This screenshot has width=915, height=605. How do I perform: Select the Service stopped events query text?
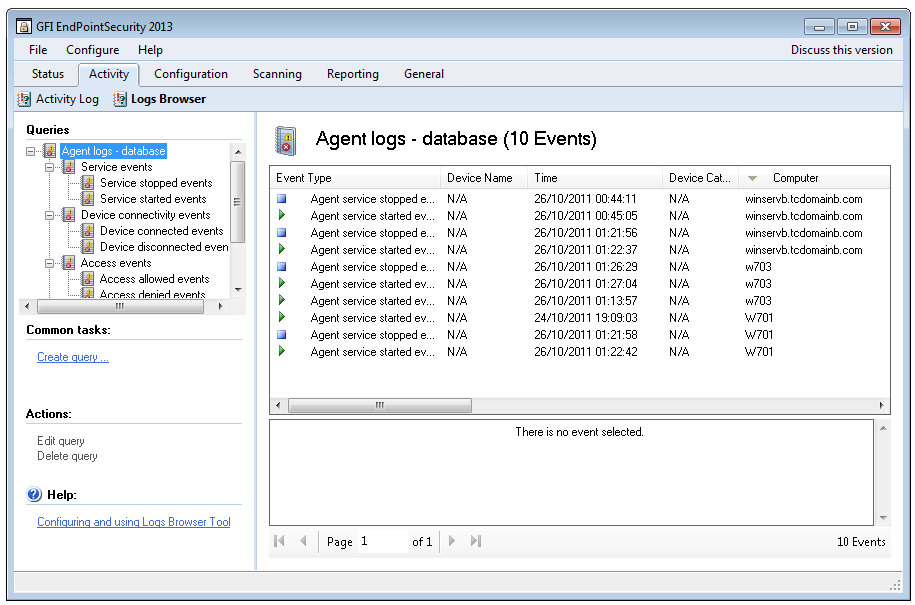156,183
